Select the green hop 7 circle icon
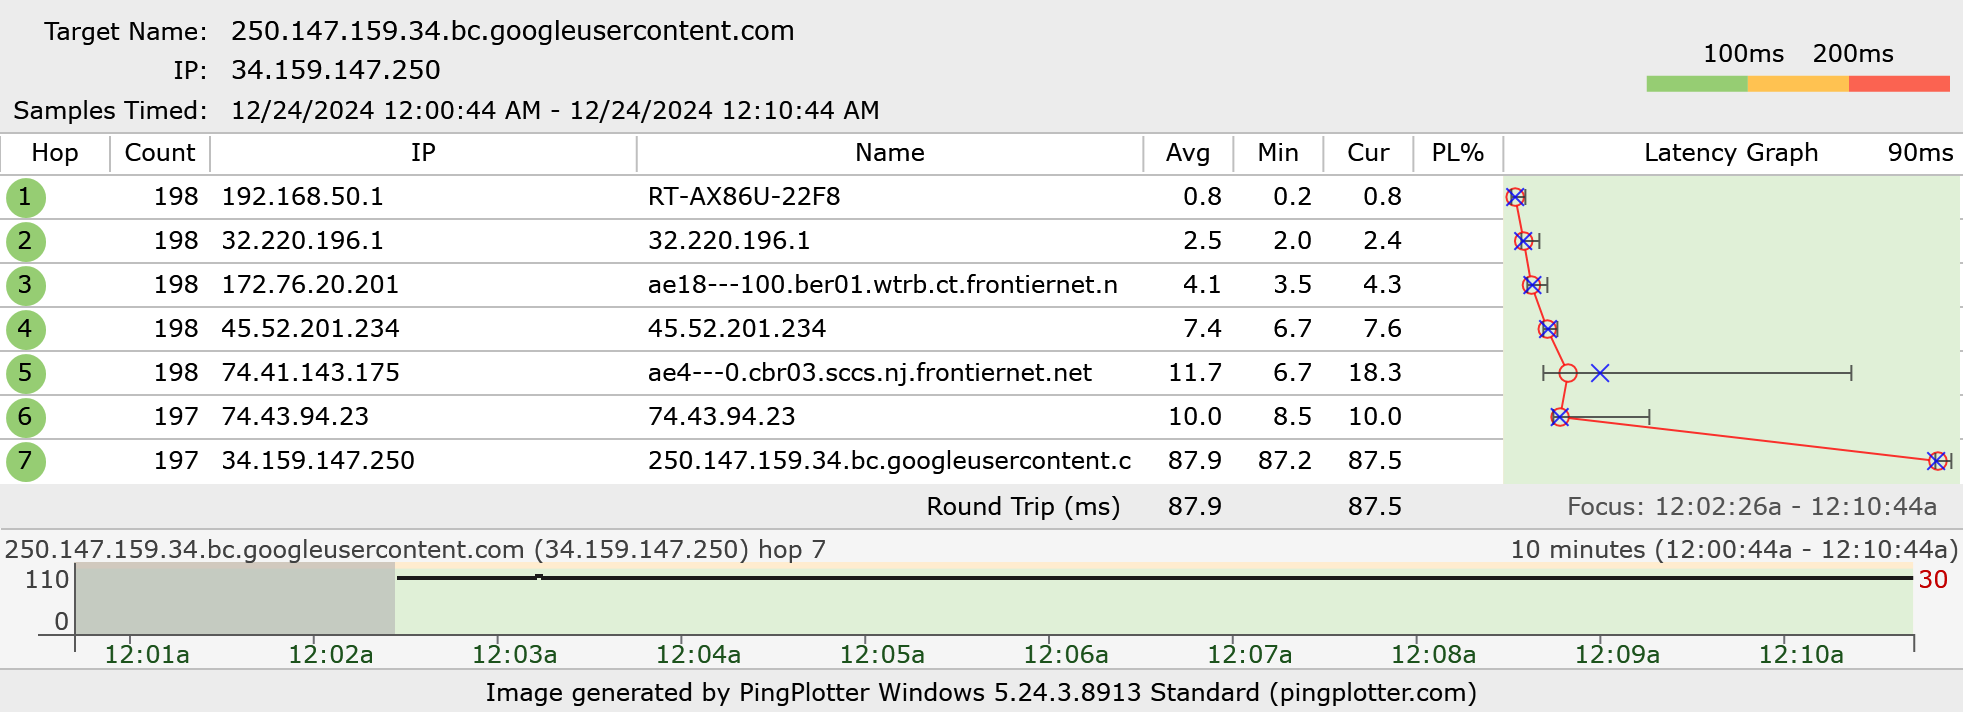1963x712 pixels. coord(25,461)
